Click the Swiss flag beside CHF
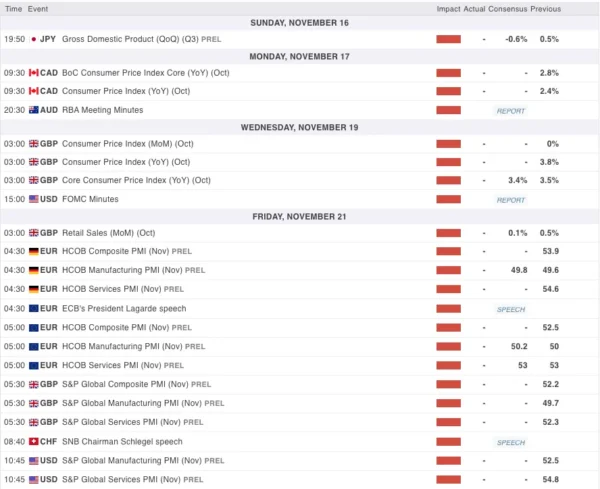Viewport: 600px width, 489px height. [33, 441]
